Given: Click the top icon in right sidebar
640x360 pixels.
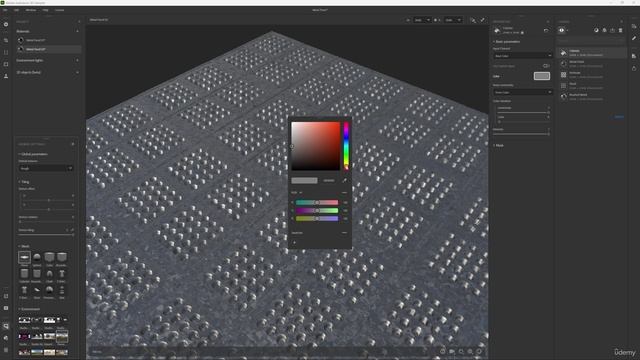Looking at the screenshot, I should pos(634,26).
